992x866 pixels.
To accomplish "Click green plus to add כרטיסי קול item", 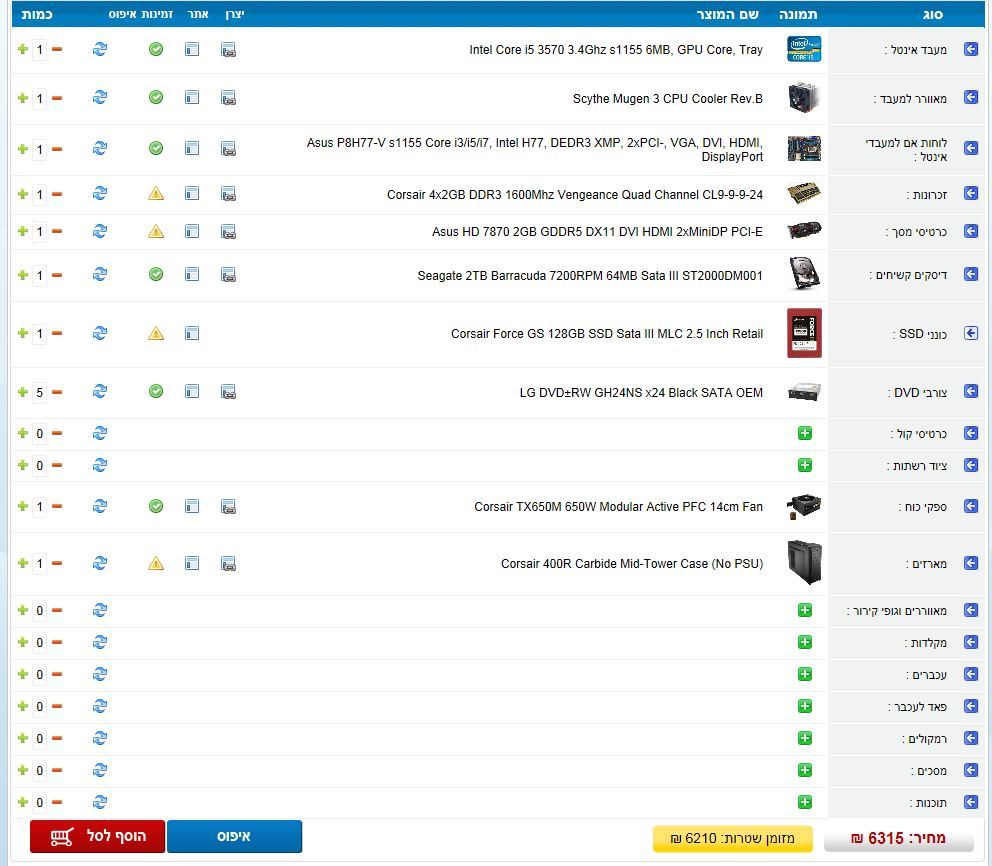I will [805, 434].
